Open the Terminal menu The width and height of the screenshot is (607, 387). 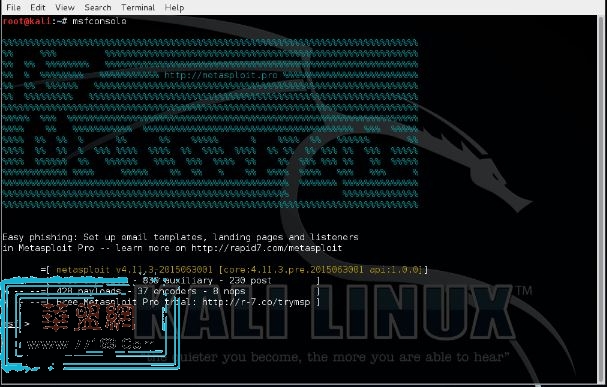(x=137, y=7)
